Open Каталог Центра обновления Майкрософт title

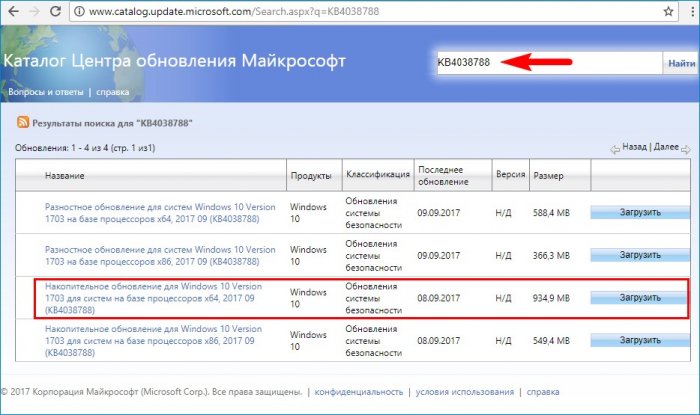[x=175, y=61]
